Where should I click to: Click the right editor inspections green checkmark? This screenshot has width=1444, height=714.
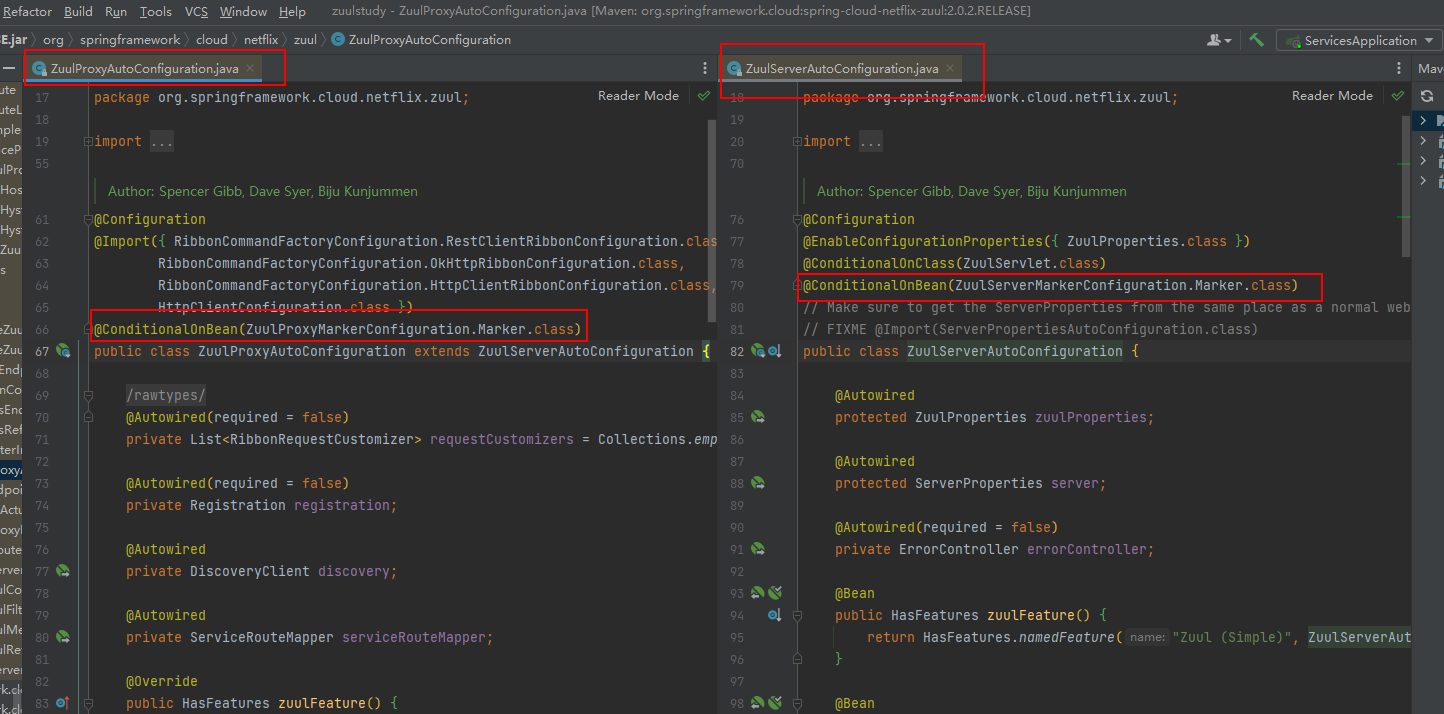point(1398,96)
